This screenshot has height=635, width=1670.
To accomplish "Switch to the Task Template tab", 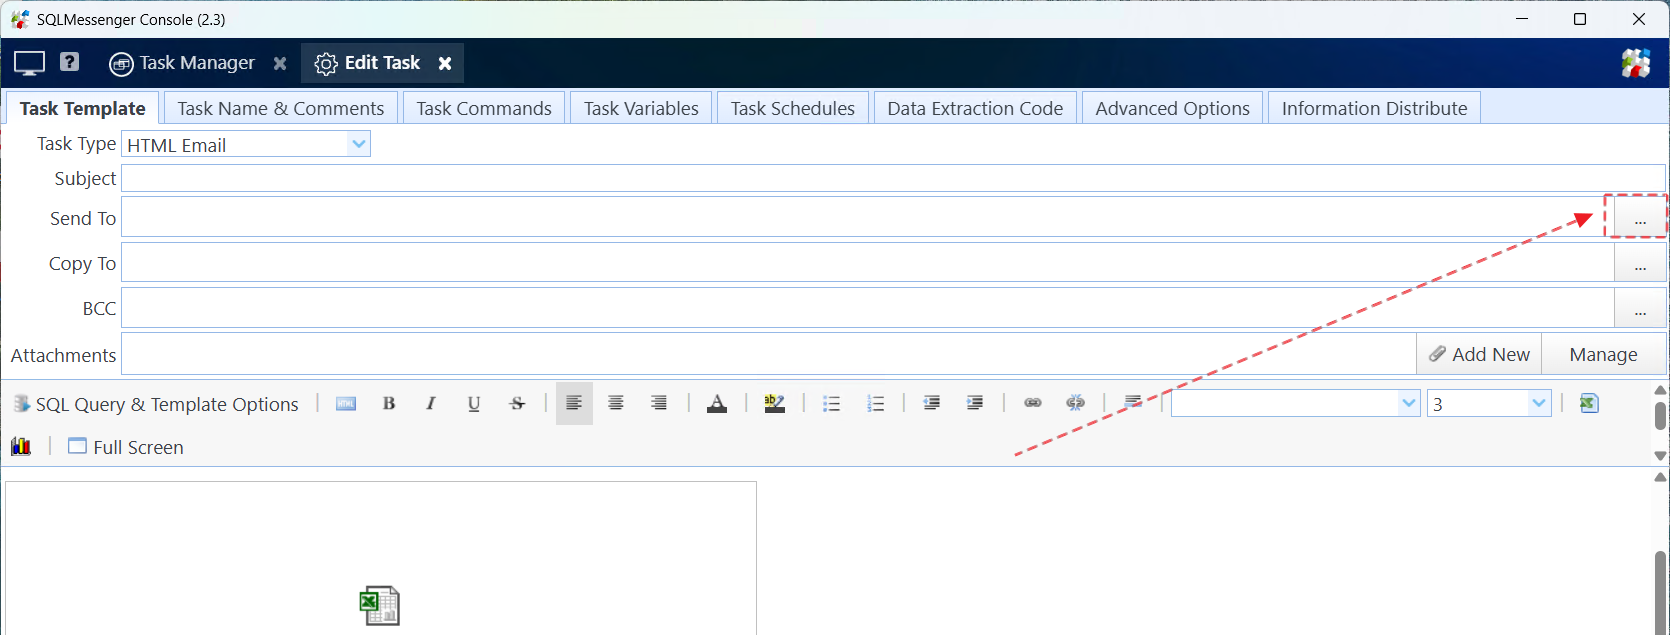I will (x=83, y=108).
